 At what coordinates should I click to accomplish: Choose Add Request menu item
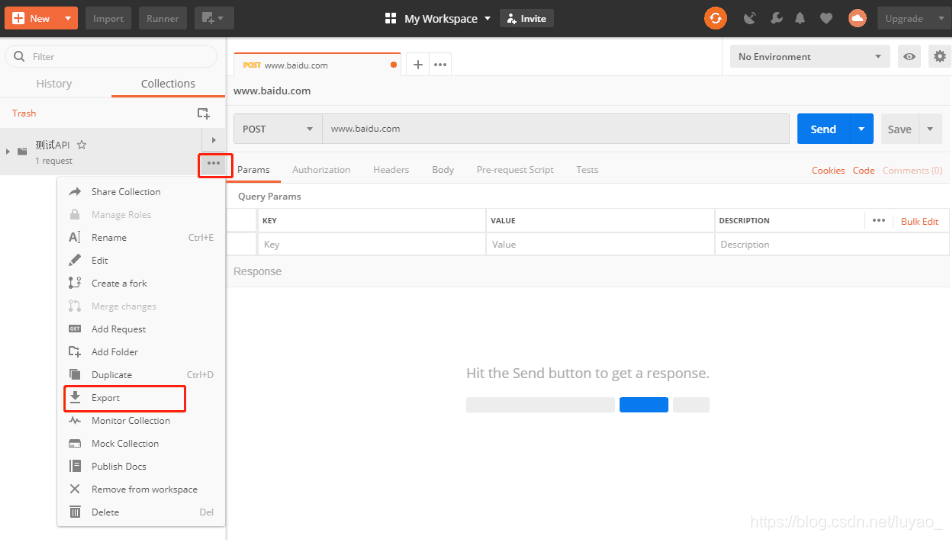coord(141,329)
